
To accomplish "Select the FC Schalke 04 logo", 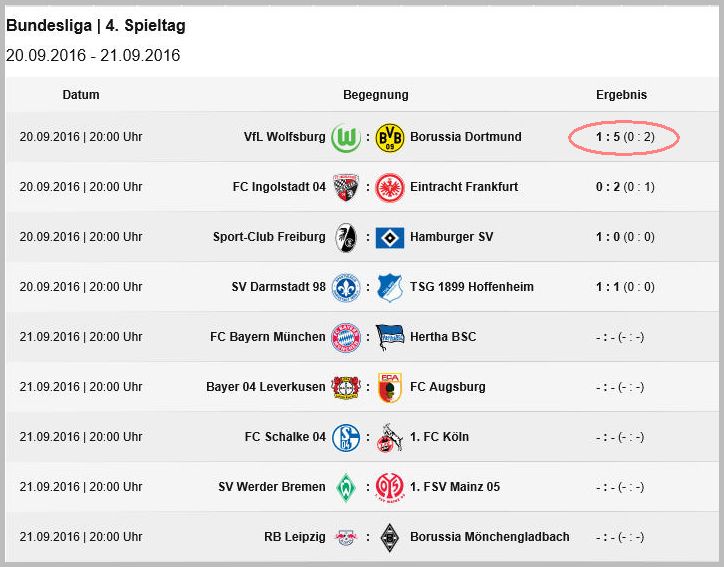I will [346, 438].
